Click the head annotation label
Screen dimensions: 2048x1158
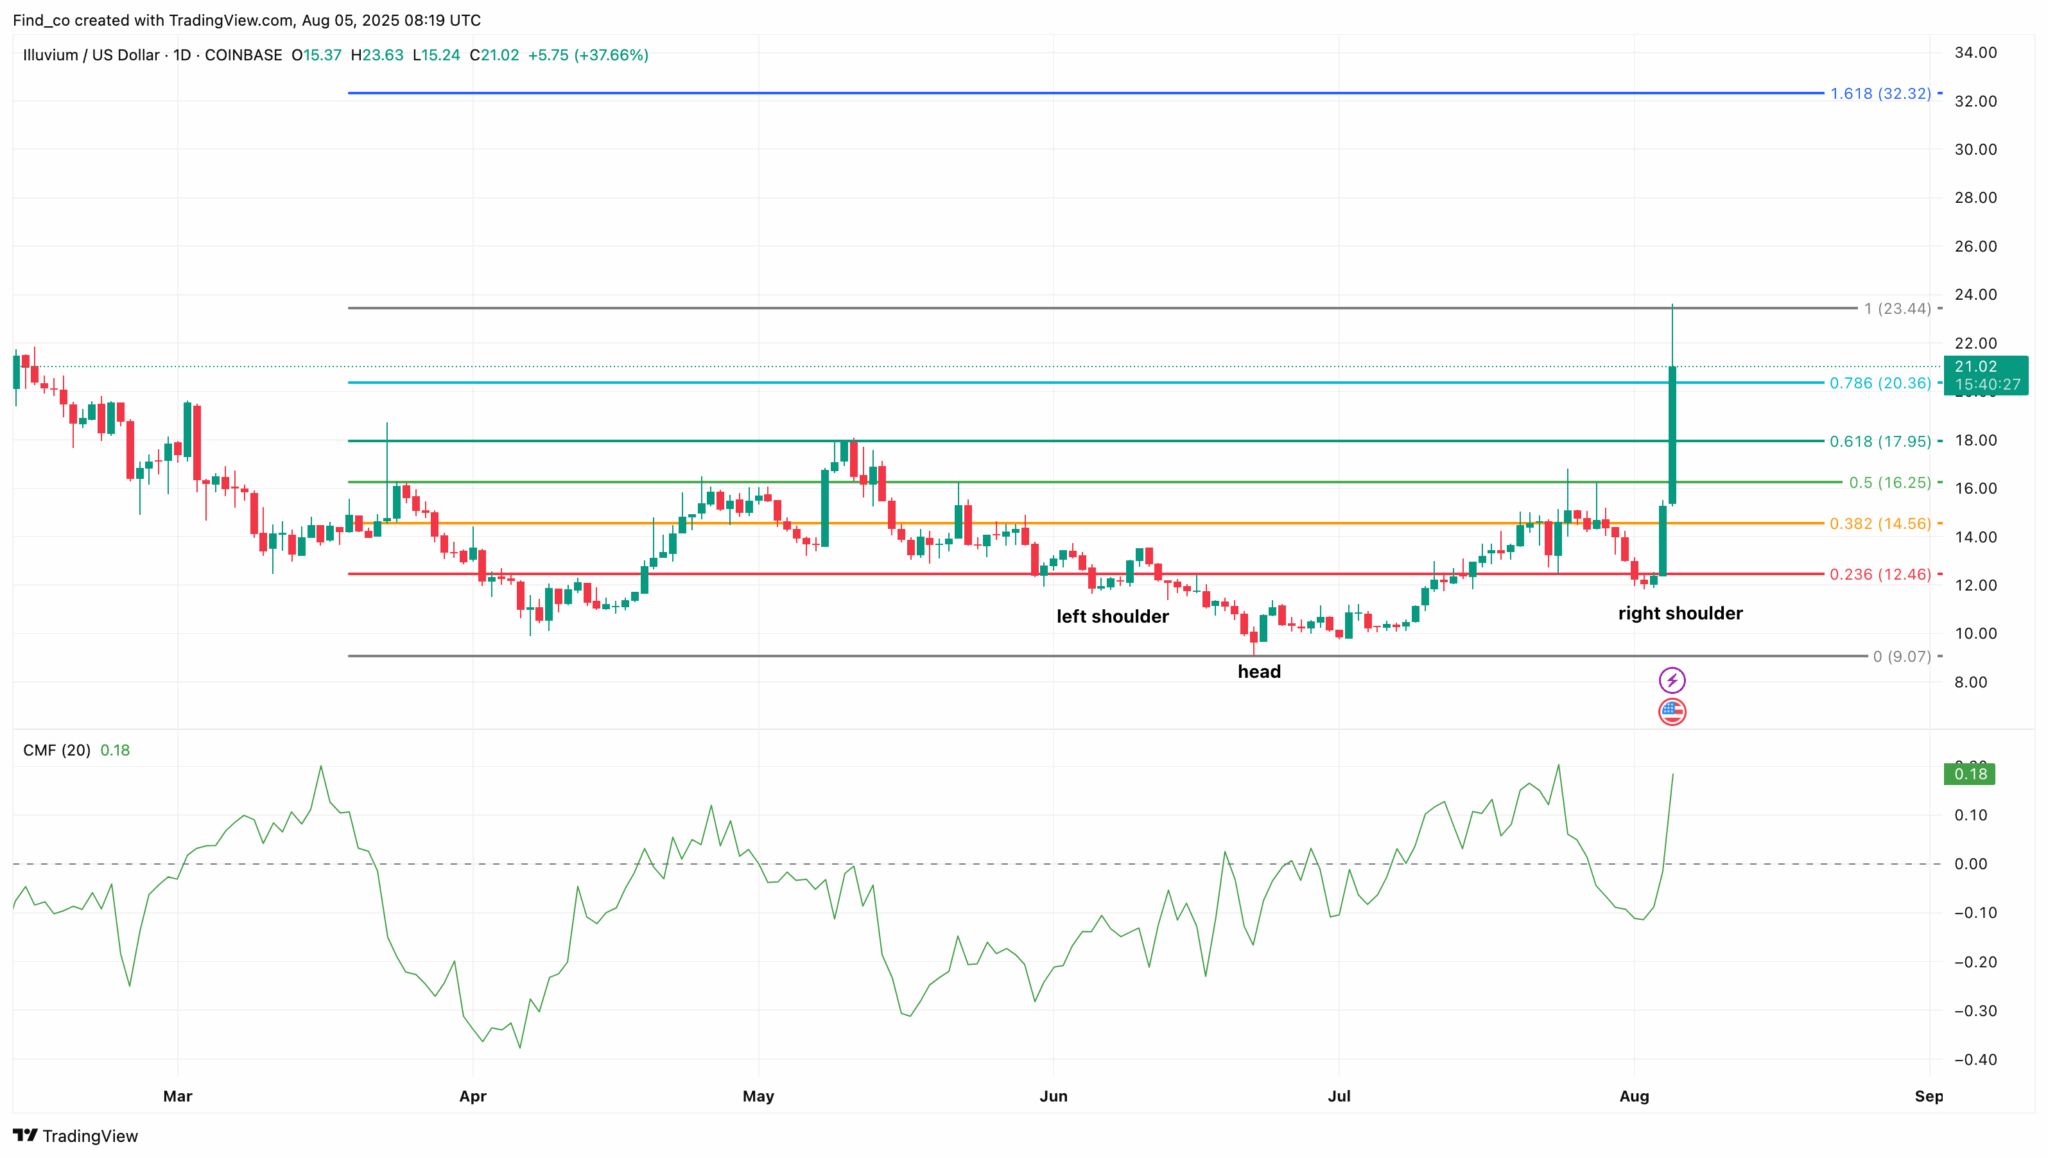click(x=1259, y=671)
